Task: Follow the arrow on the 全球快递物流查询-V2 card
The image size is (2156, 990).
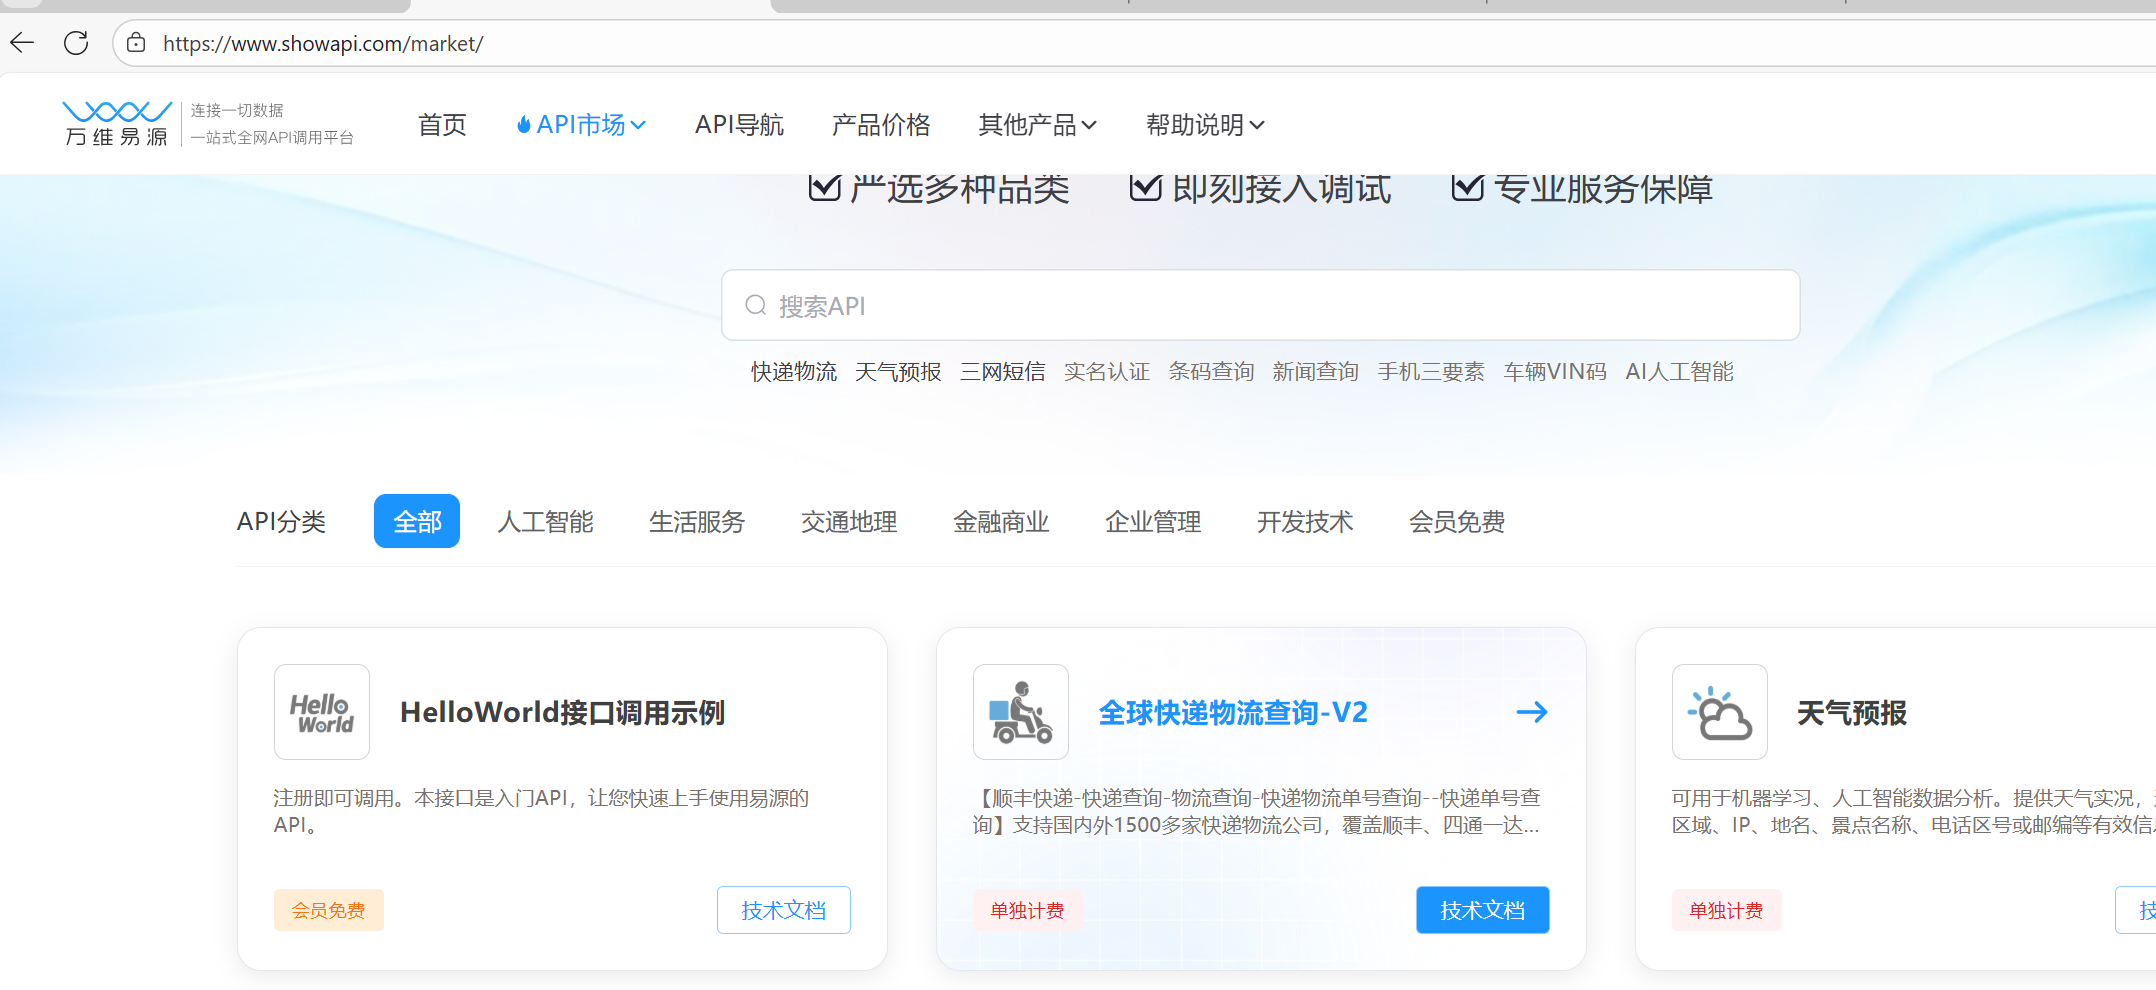Action: pyautogui.click(x=1532, y=712)
